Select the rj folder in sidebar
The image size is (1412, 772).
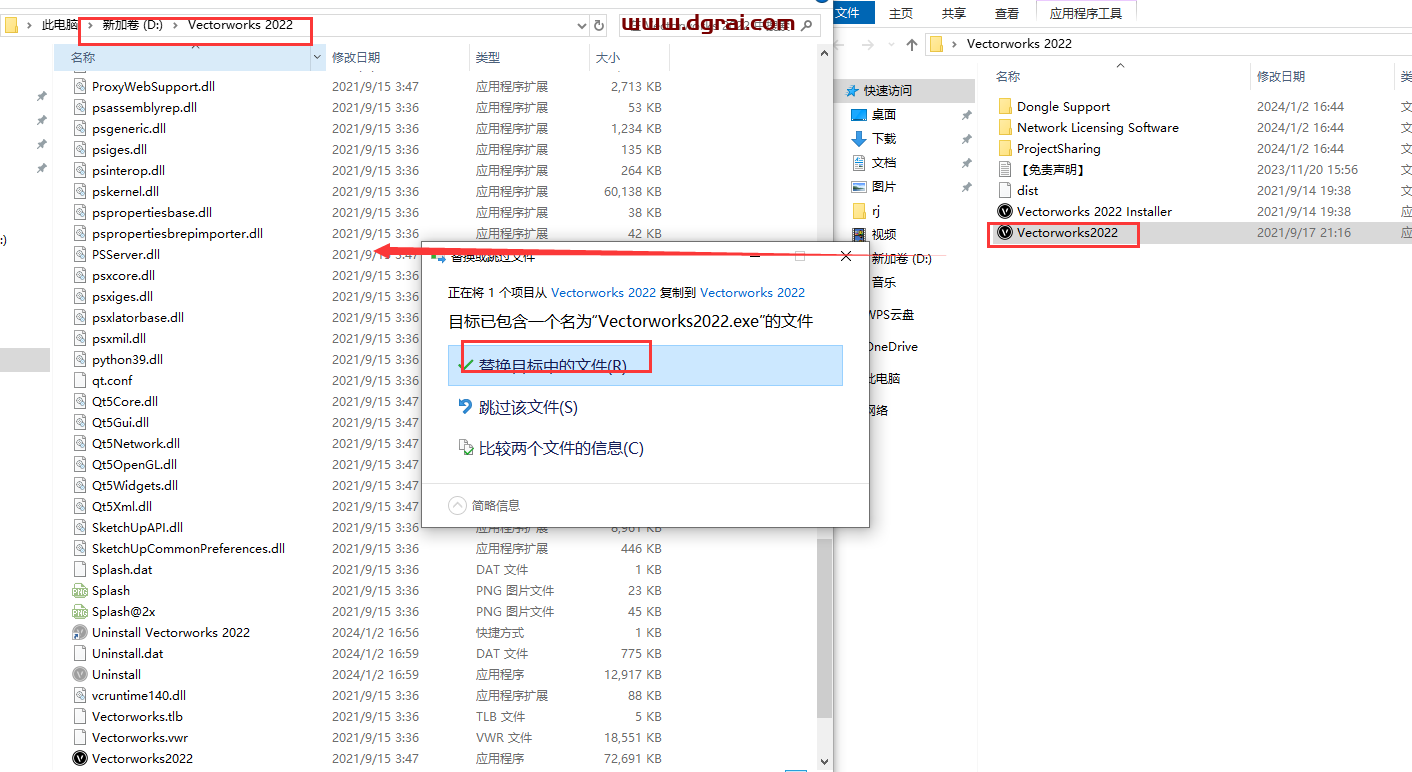pyautogui.click(x=866, y=210)
